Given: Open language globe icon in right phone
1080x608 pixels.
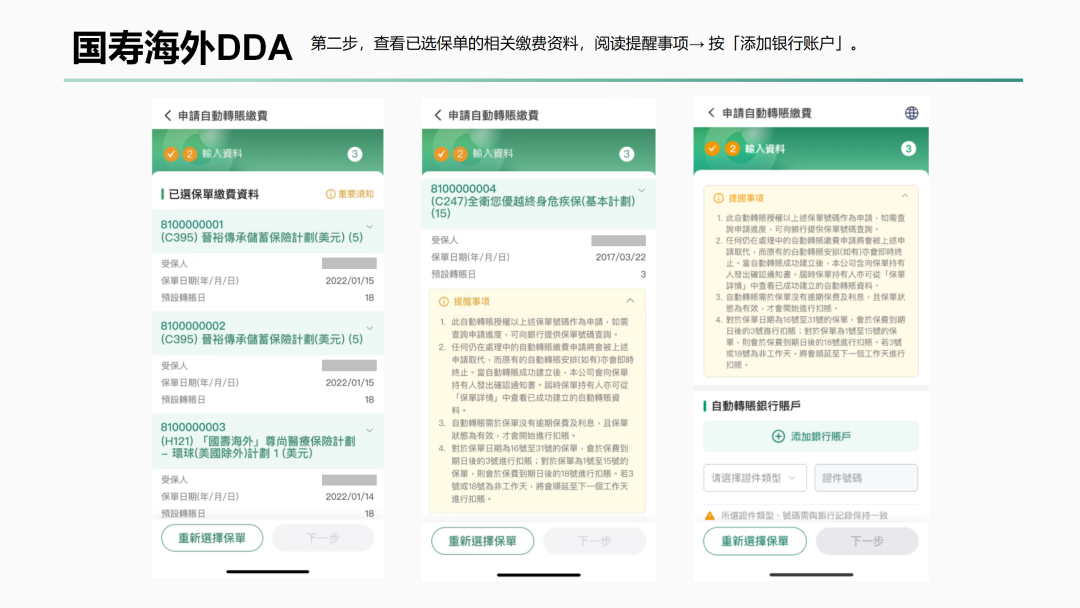Looking at the screenshot, I should (911, 113).
